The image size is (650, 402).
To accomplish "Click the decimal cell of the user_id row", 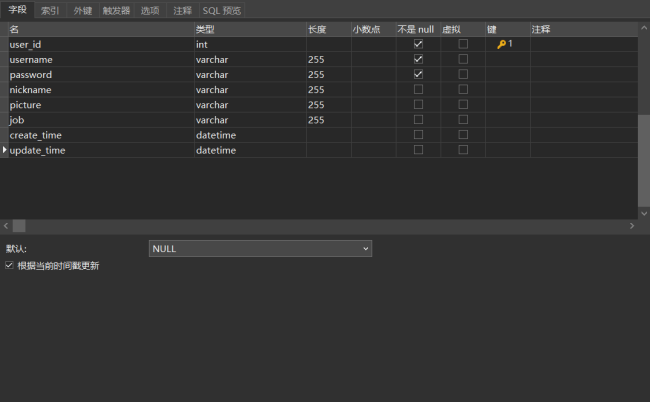I will 374,44.
